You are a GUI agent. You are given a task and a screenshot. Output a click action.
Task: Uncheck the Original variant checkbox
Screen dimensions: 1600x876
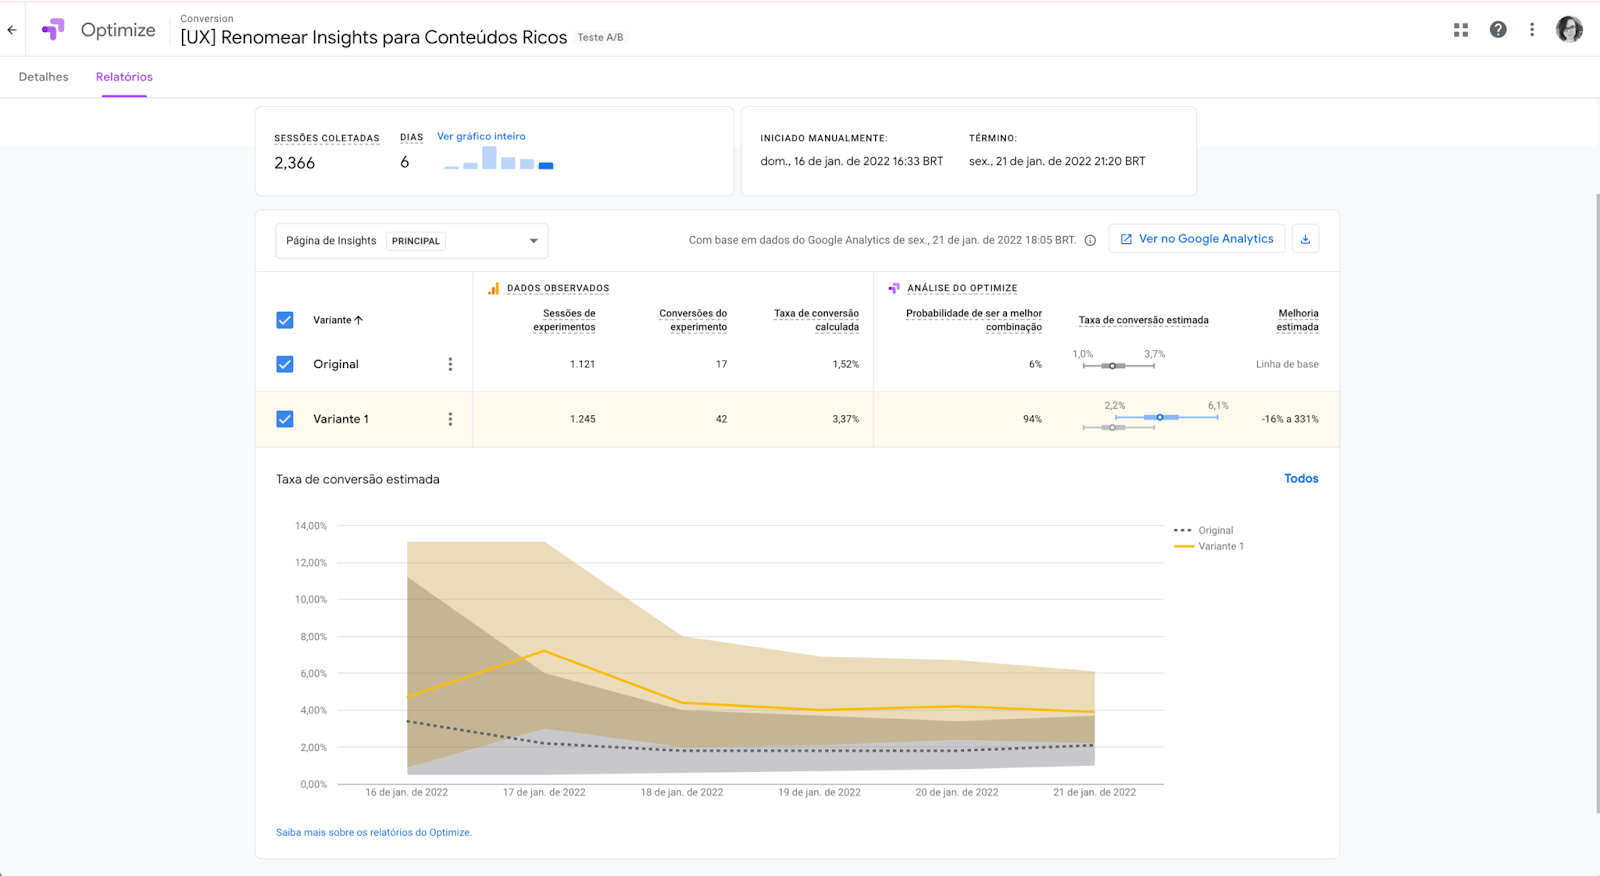pos(285,364)
